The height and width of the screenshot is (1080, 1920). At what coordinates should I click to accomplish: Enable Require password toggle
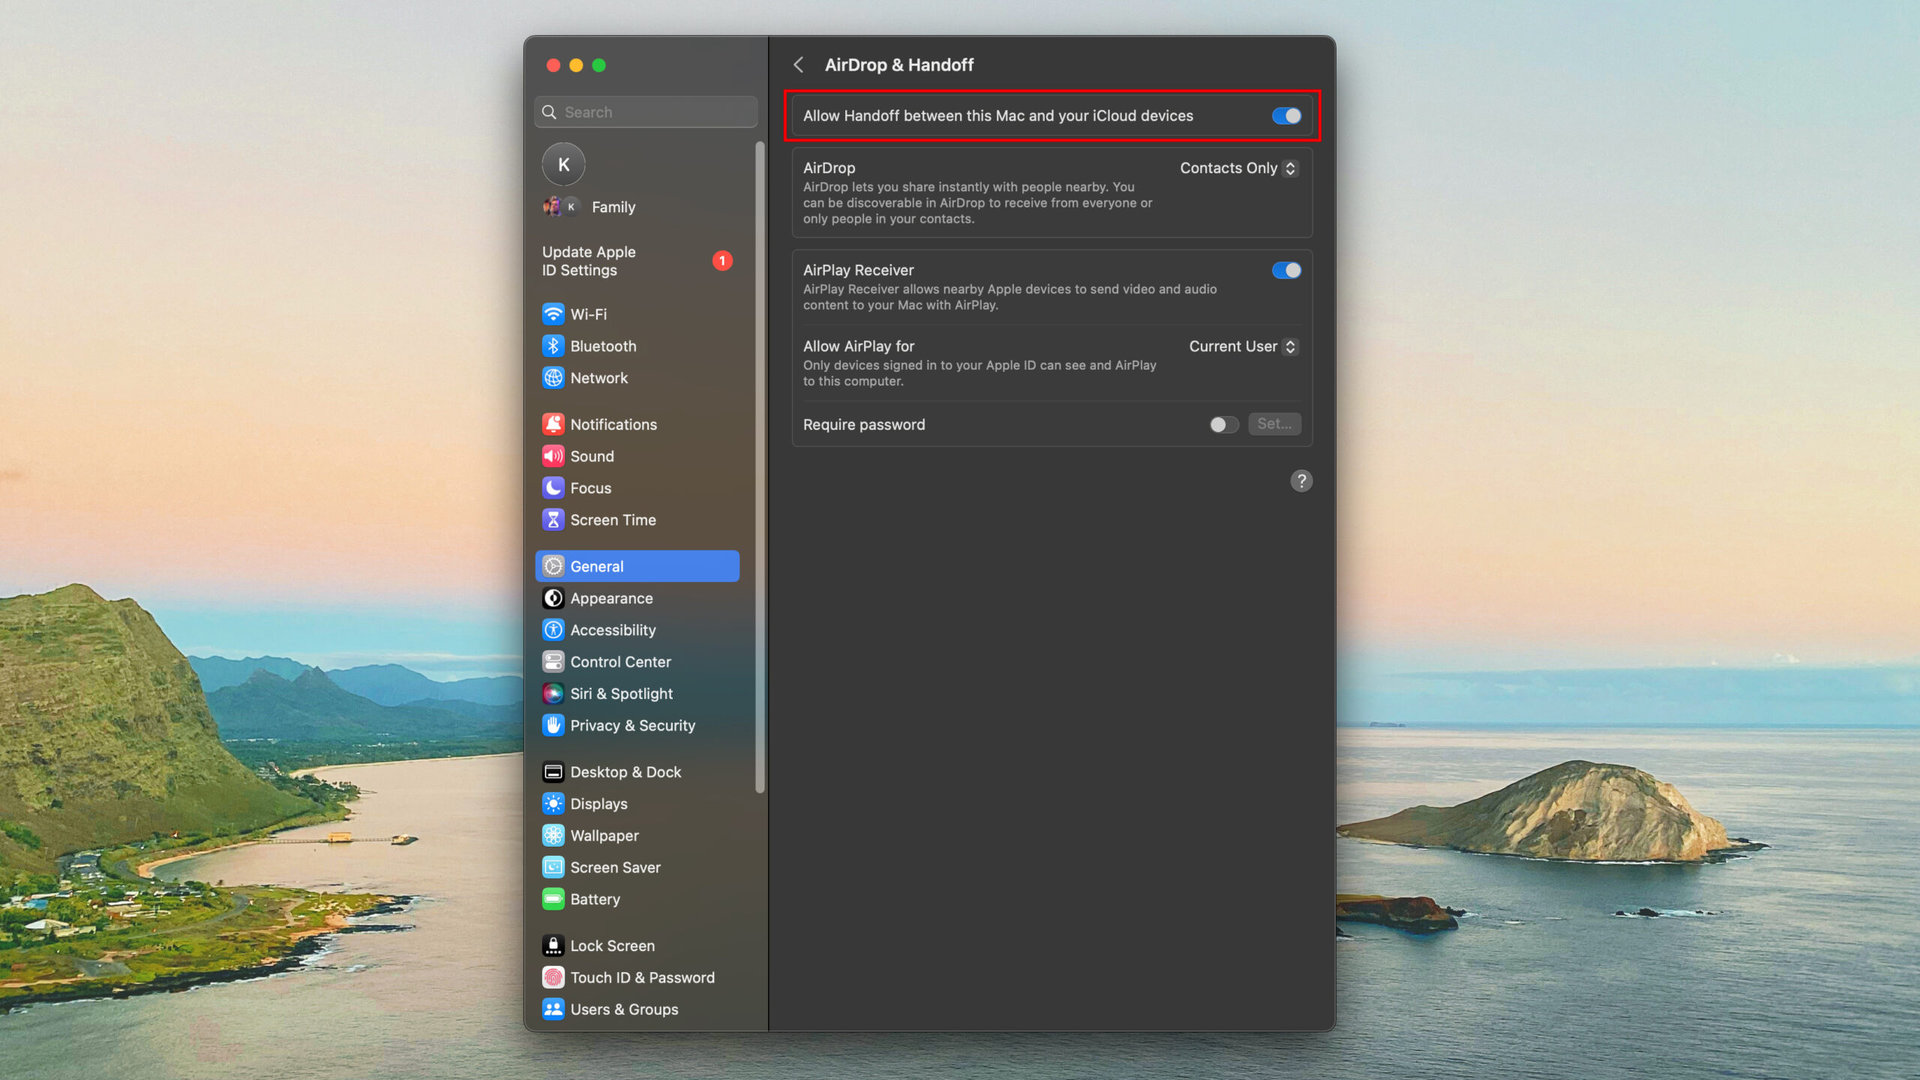1223,425
